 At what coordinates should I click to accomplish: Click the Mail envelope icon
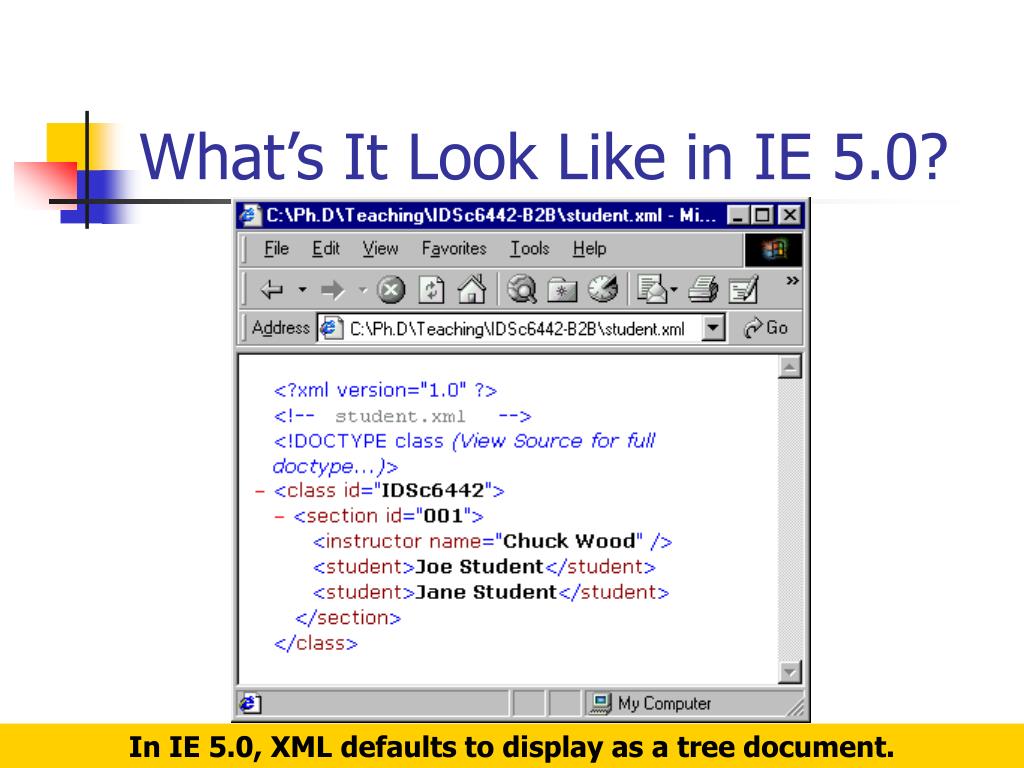point(652,289)
